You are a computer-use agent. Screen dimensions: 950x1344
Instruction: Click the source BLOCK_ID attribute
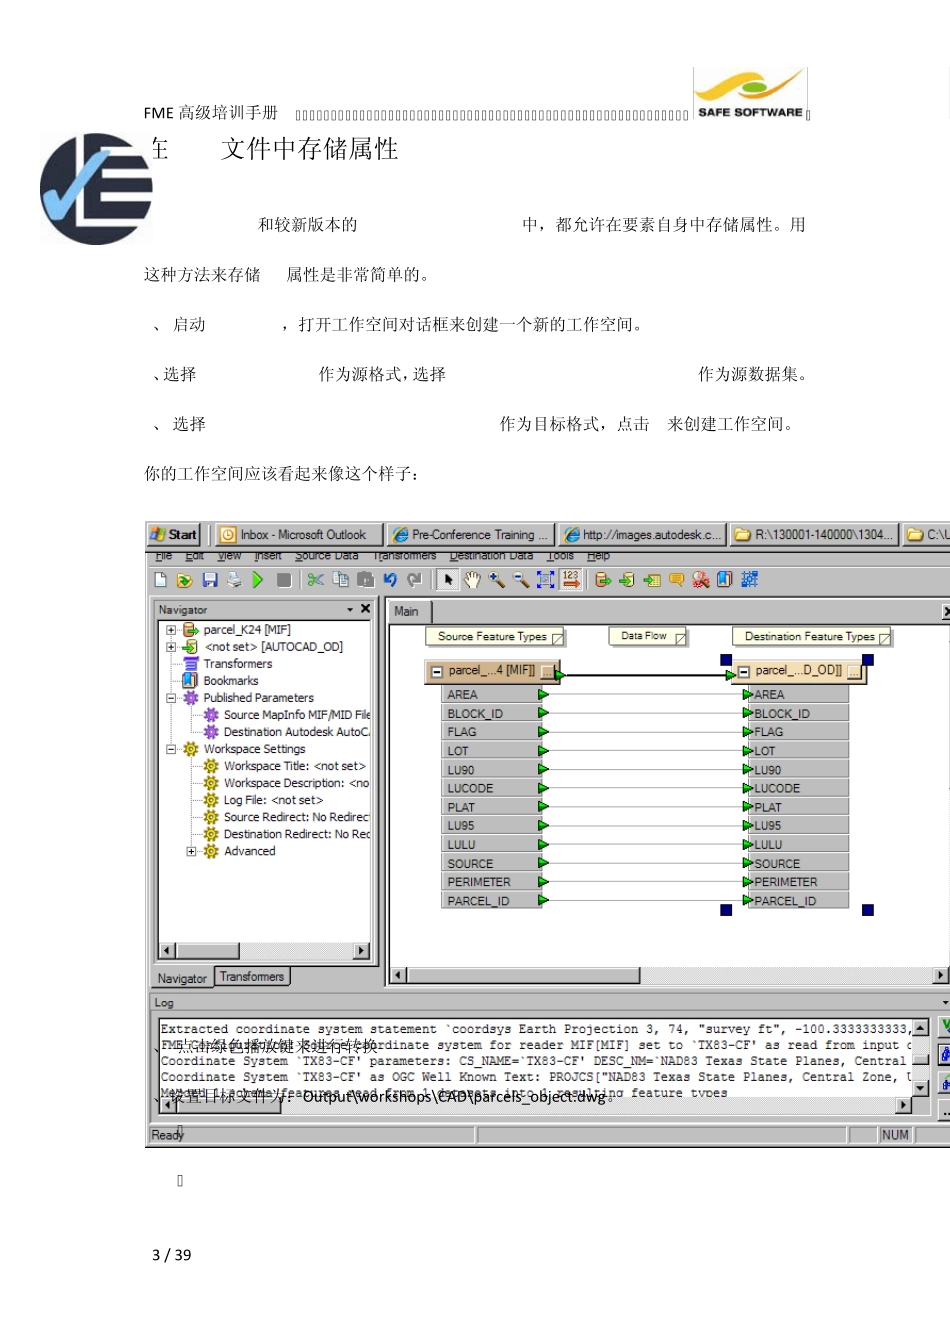pyautogui.click(x=490, y=714)
